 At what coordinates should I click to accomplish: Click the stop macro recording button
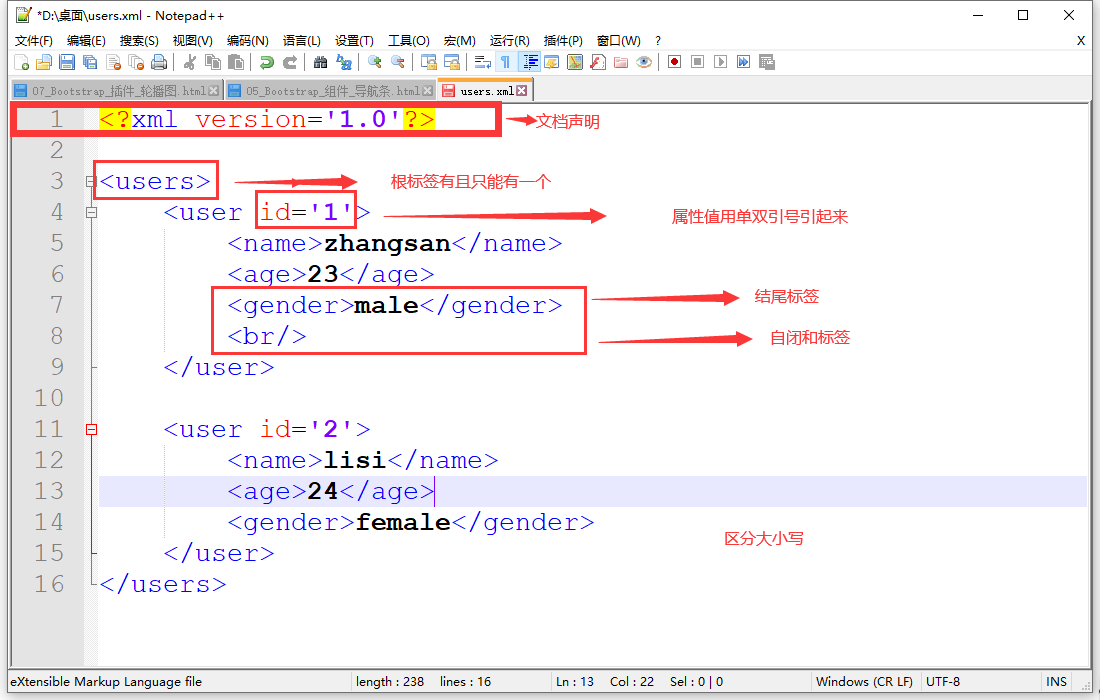[x=697, y=62]
